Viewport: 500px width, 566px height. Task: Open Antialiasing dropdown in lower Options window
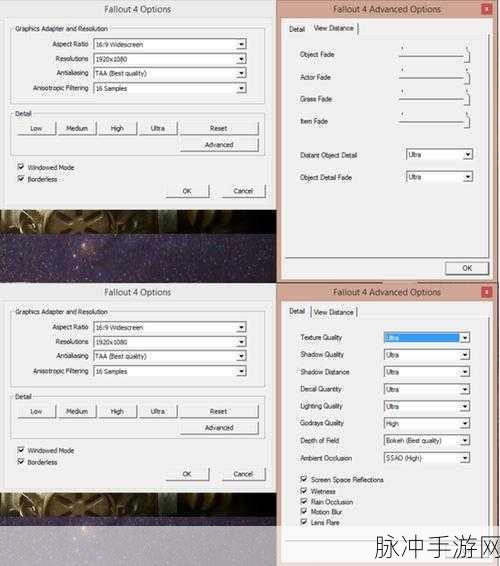(170, 356)
